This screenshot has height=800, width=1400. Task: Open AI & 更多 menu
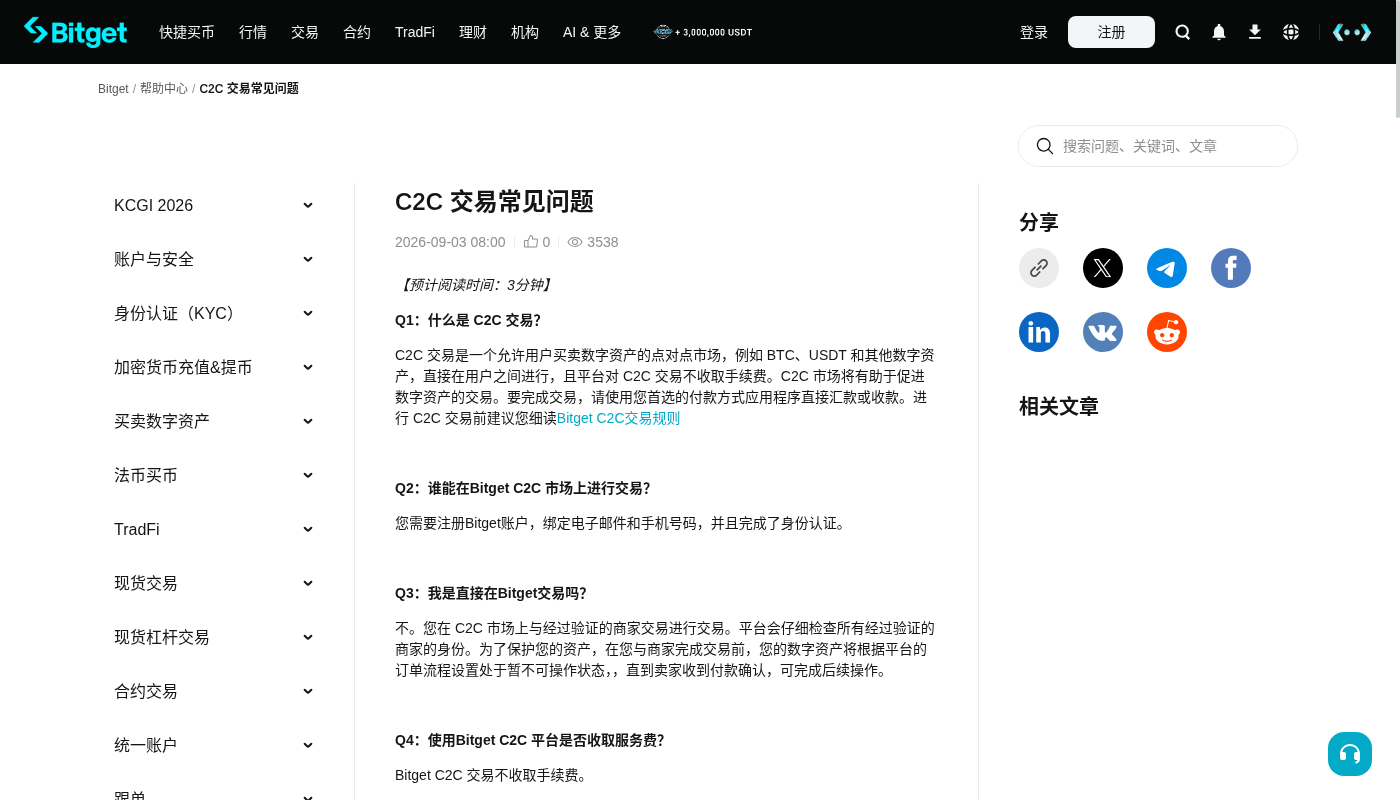[x=592, y=32]
